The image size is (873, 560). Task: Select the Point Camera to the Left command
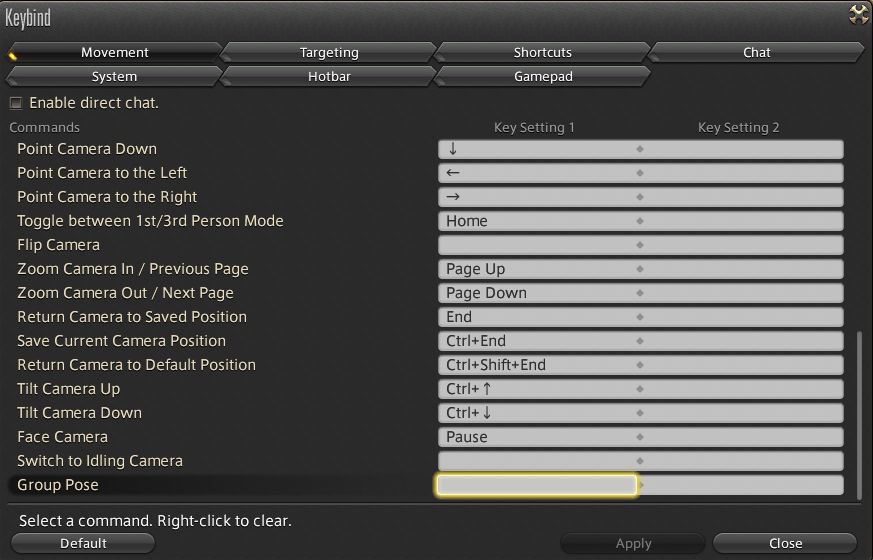tap(102, 173)
